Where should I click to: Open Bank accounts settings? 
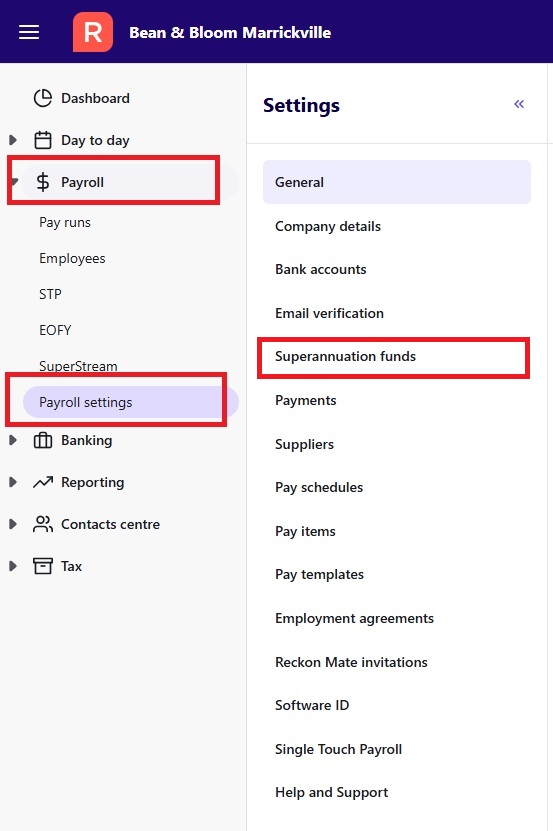tap(321, 269)
